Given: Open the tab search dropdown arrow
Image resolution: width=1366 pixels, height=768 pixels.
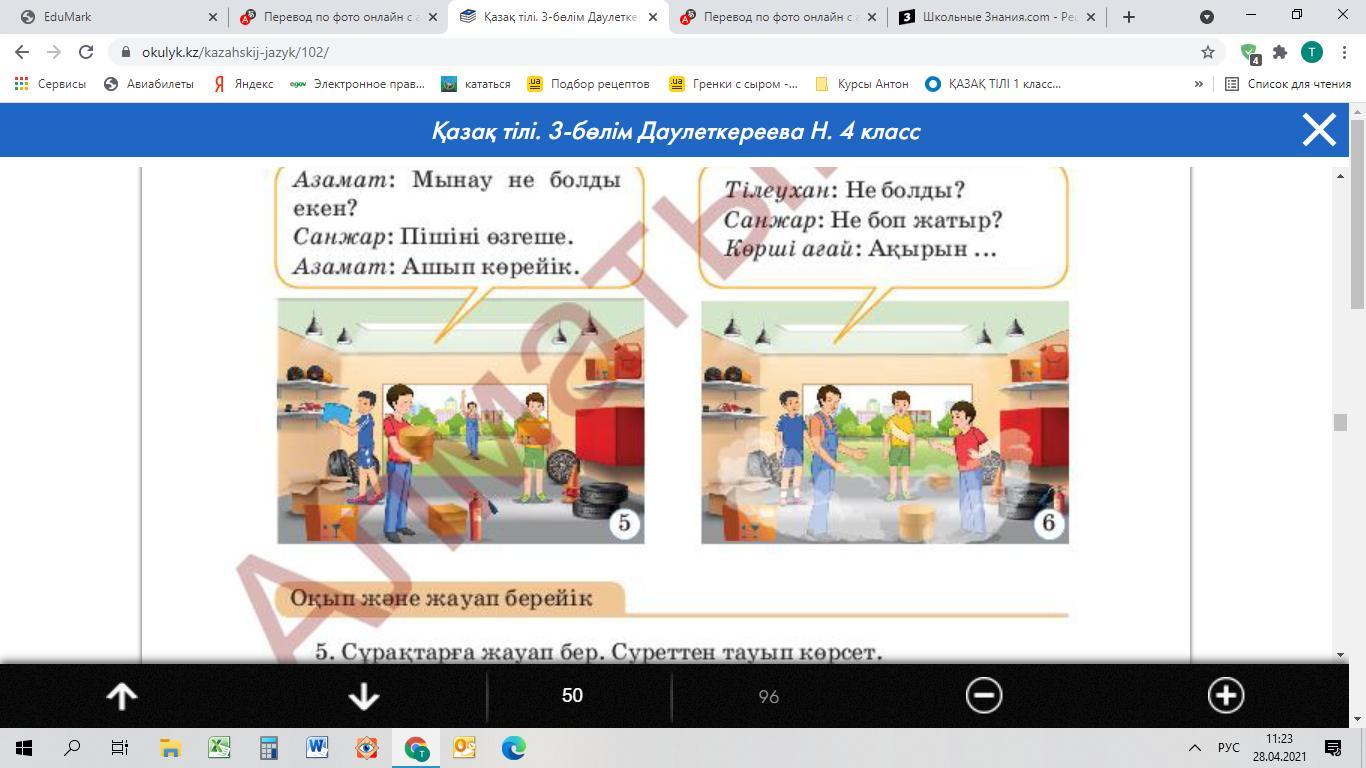Looking at the screenshot, I should point(1207,17).
